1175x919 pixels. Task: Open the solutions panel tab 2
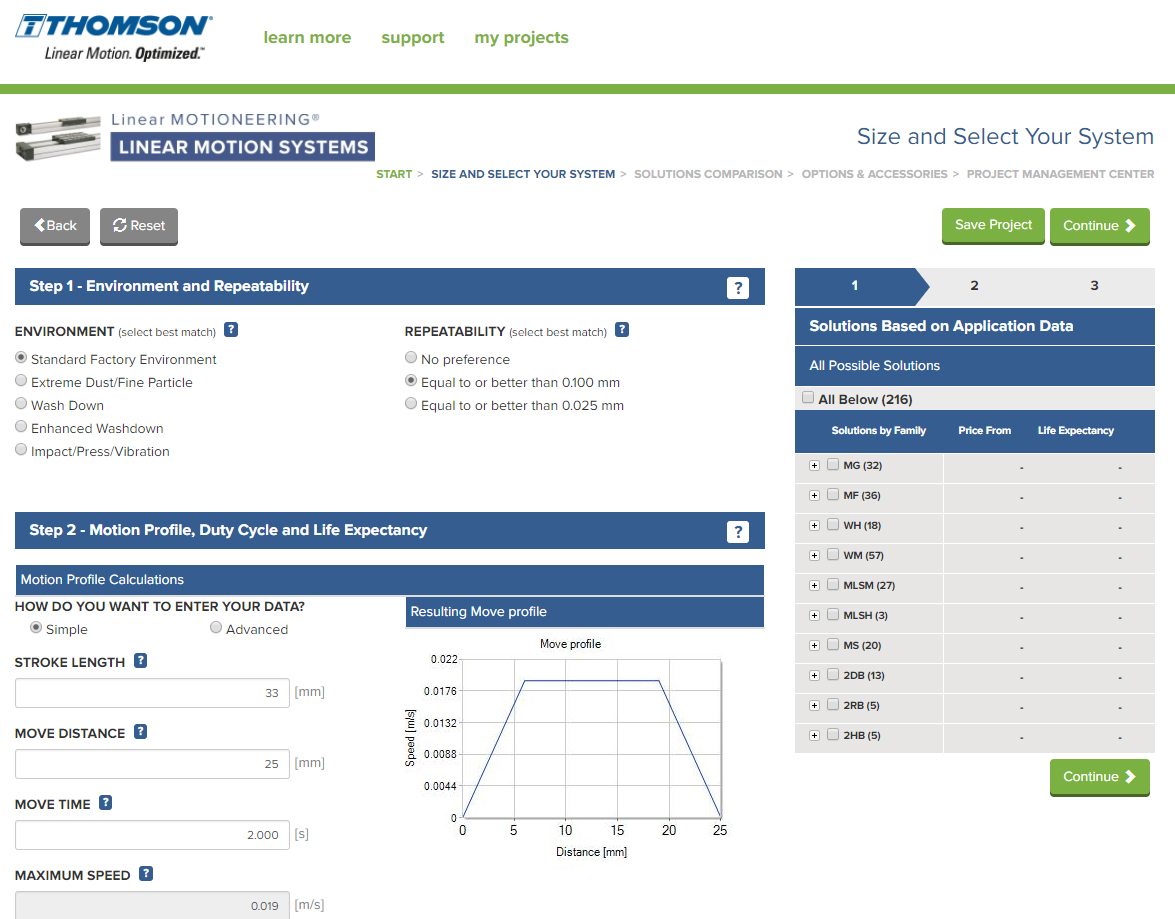coord(973,285)
